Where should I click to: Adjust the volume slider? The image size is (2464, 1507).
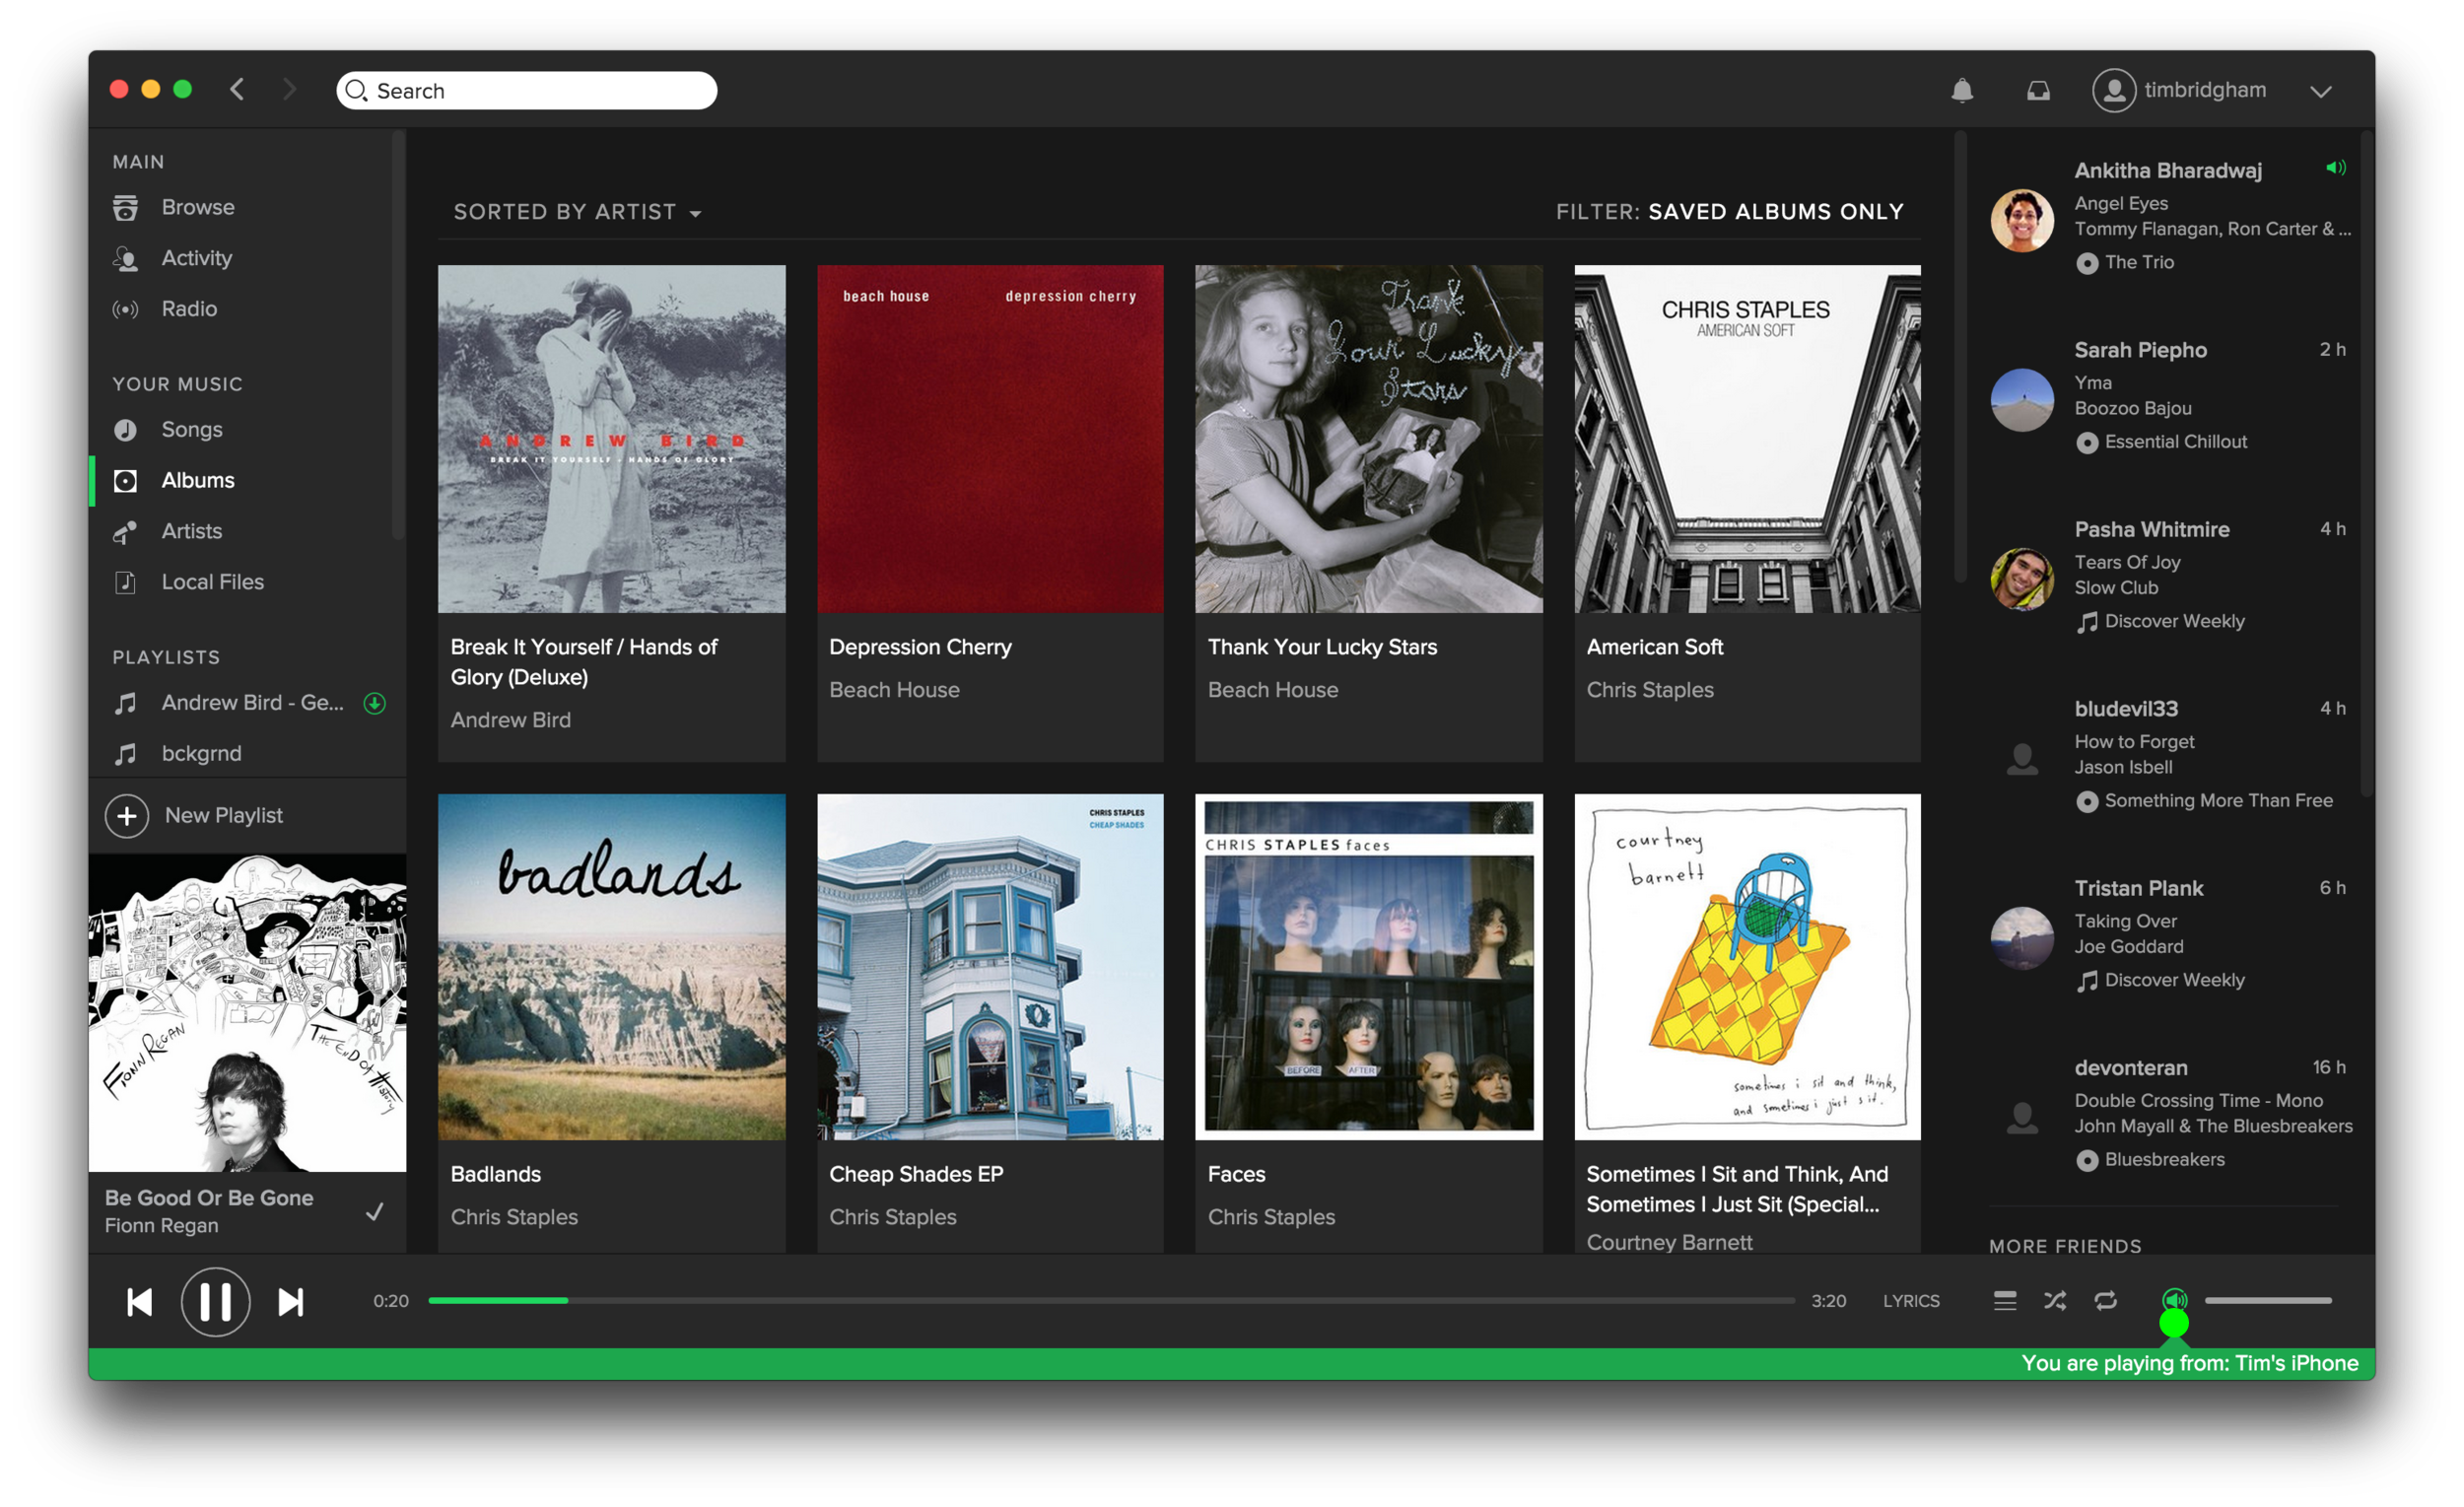(2268, 1301)
